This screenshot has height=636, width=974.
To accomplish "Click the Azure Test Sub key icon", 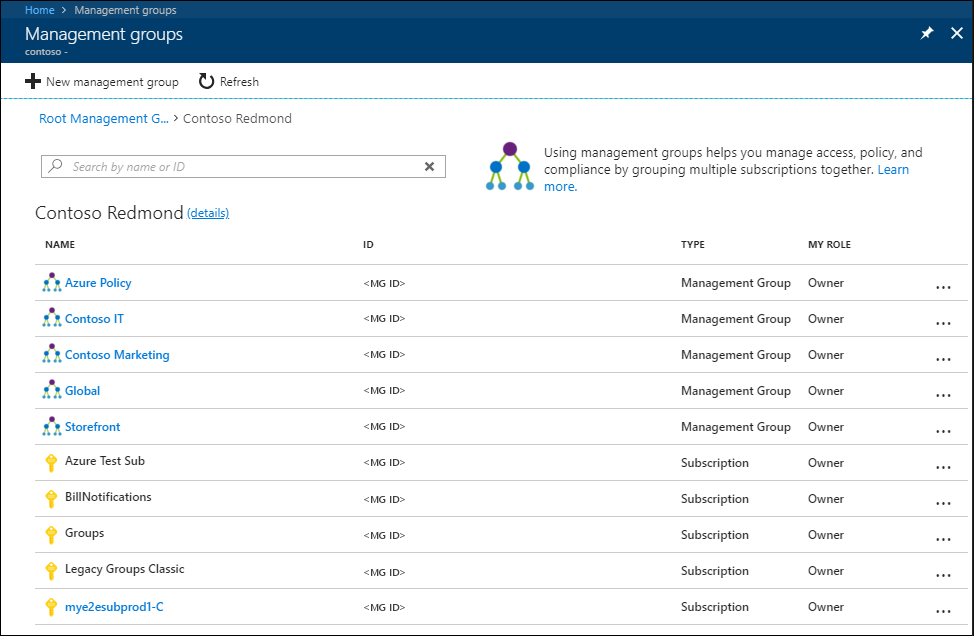I will pos(52,463).
